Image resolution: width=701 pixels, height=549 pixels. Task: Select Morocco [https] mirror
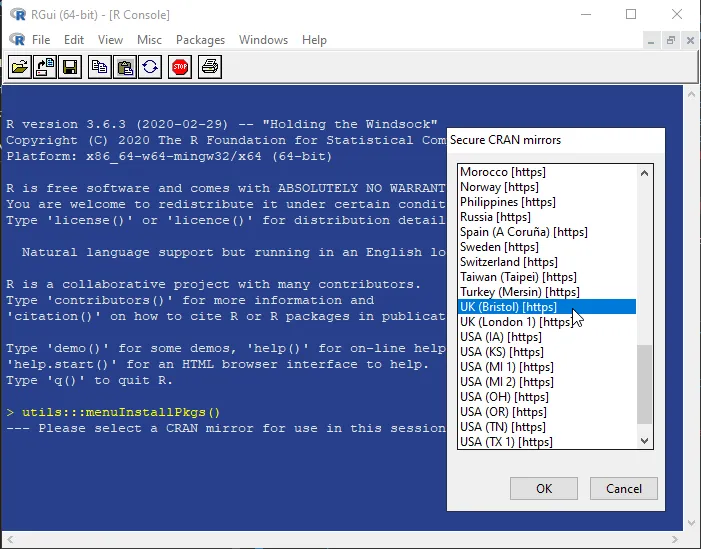547,172
